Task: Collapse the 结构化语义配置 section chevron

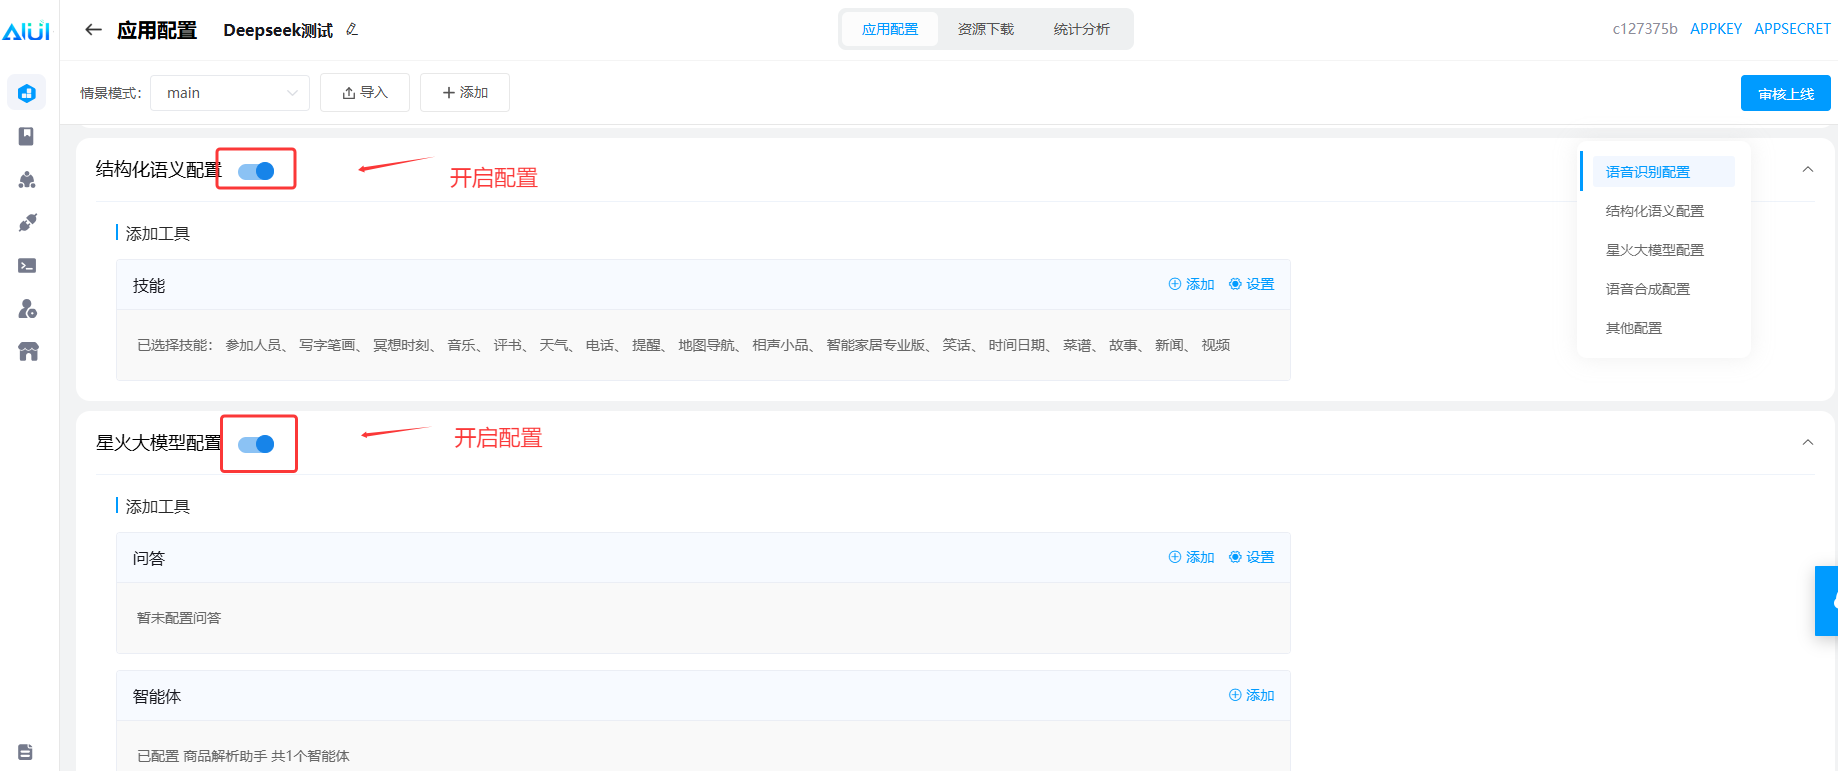Action: 1807,170
